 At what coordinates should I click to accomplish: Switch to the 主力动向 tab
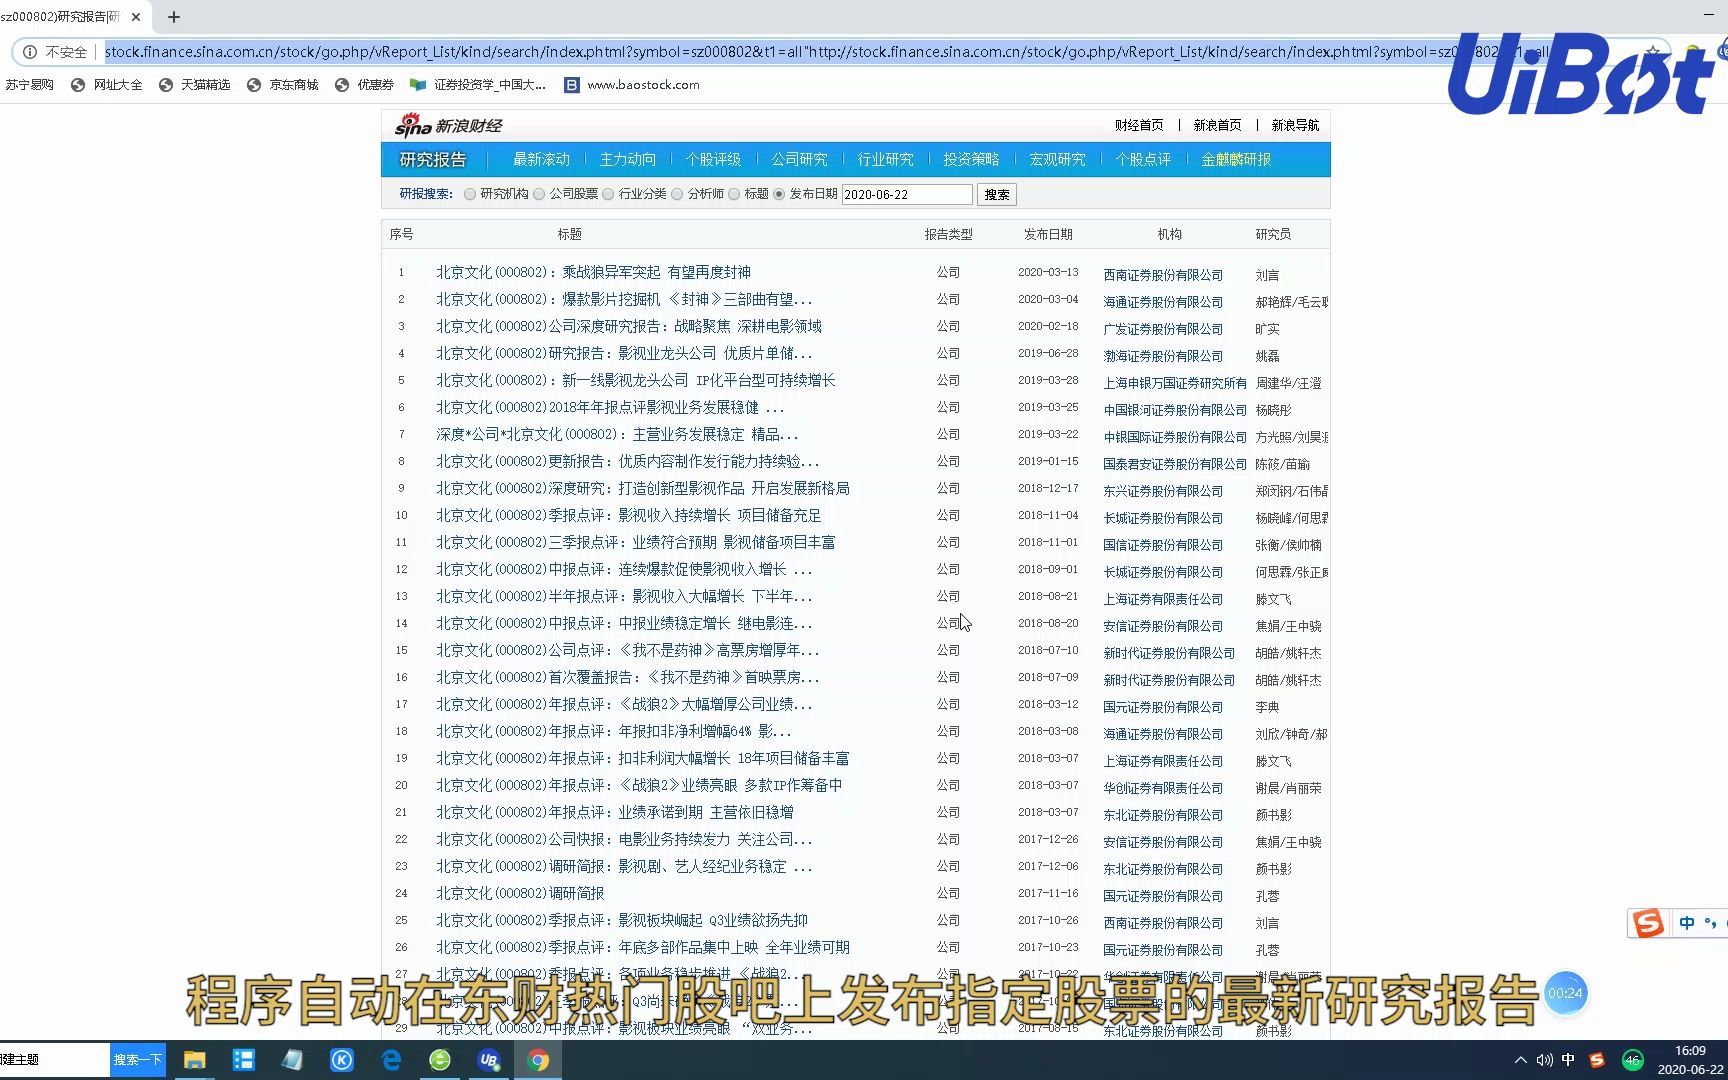[627, 160]
